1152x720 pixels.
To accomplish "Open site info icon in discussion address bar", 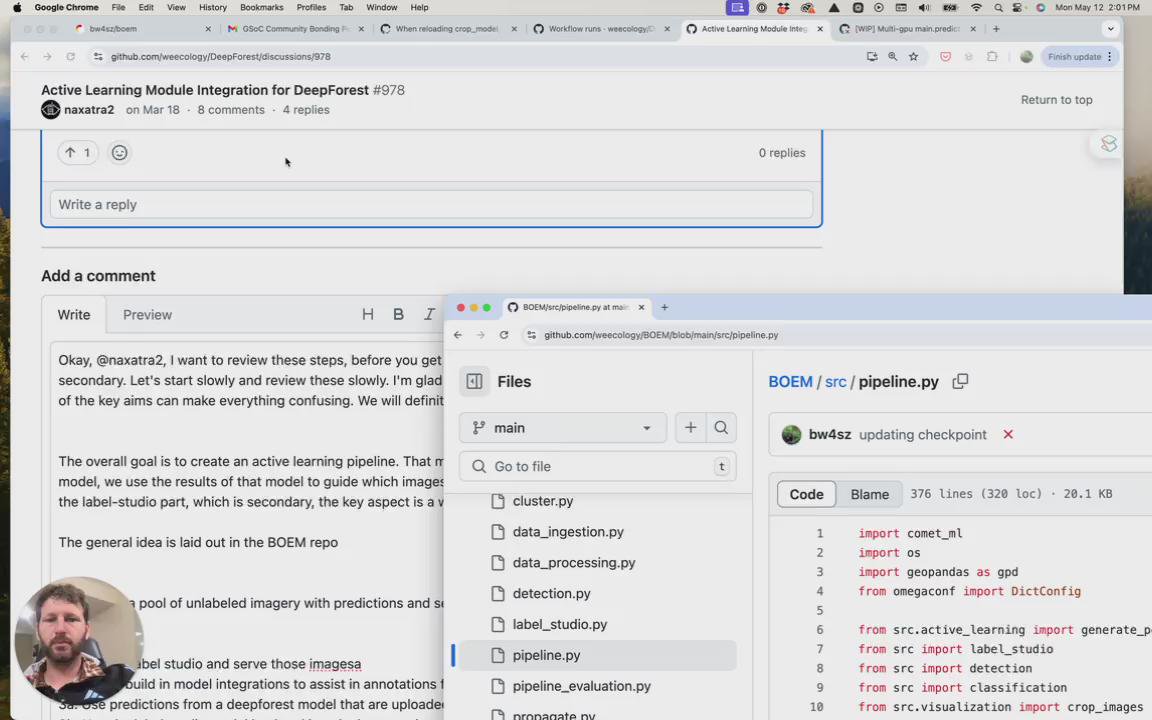I will point(98,57).
